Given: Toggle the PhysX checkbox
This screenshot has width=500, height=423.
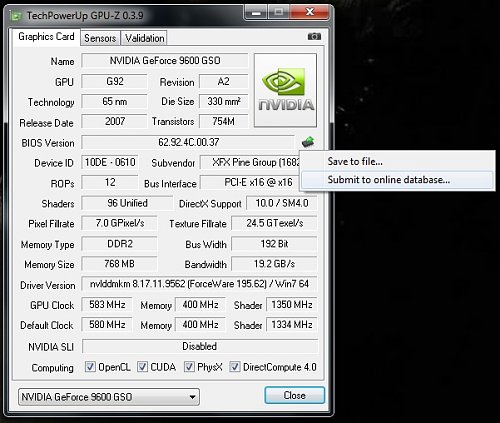Looking at the screenshot, I should coord(189,367).
